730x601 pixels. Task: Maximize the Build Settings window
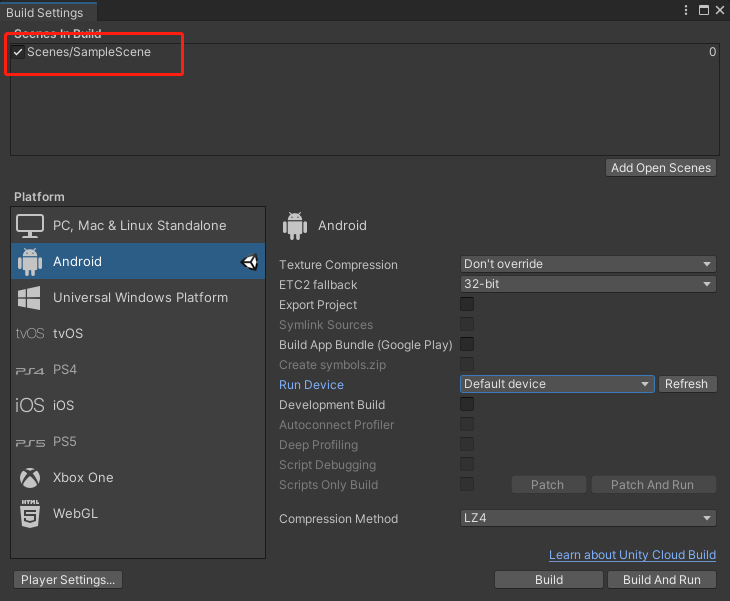pos(704,10)
